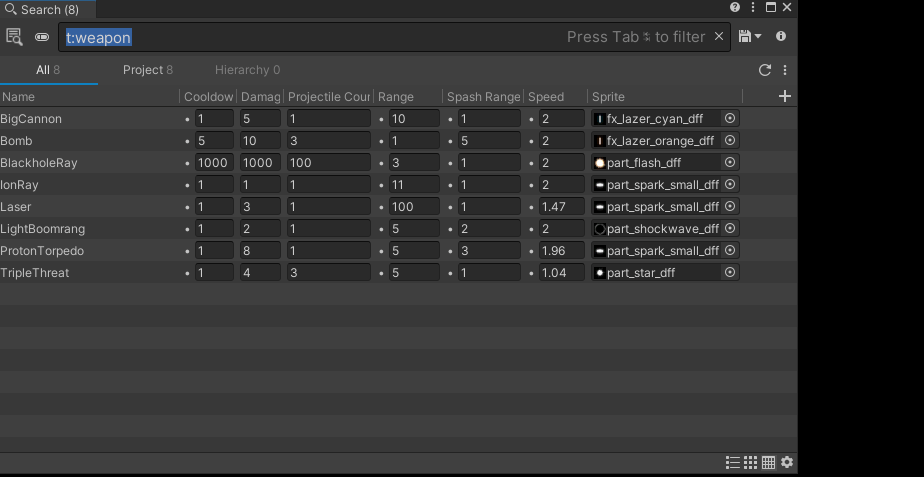The height and width of the screenshot is (477, 924).
Task: Click the Cooldown drag handle for Bomb
Action: pos(188,141)
